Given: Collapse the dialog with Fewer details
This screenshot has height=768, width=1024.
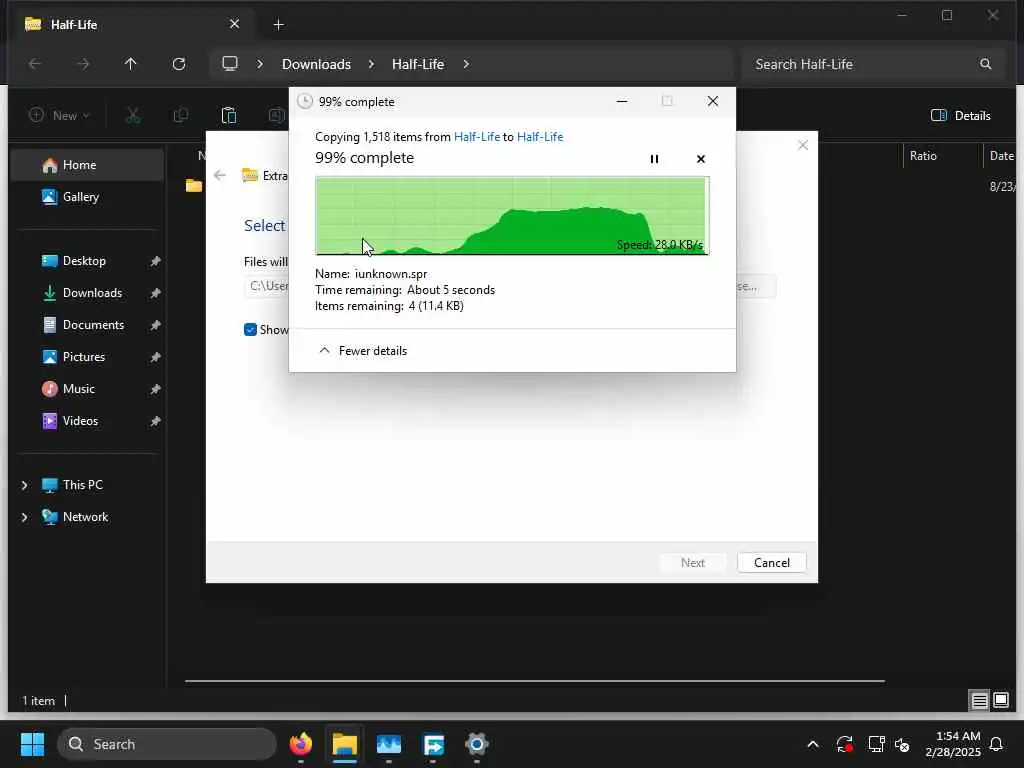Looking at the screenshot, I should pyautogui.click(x=363, y=351).
